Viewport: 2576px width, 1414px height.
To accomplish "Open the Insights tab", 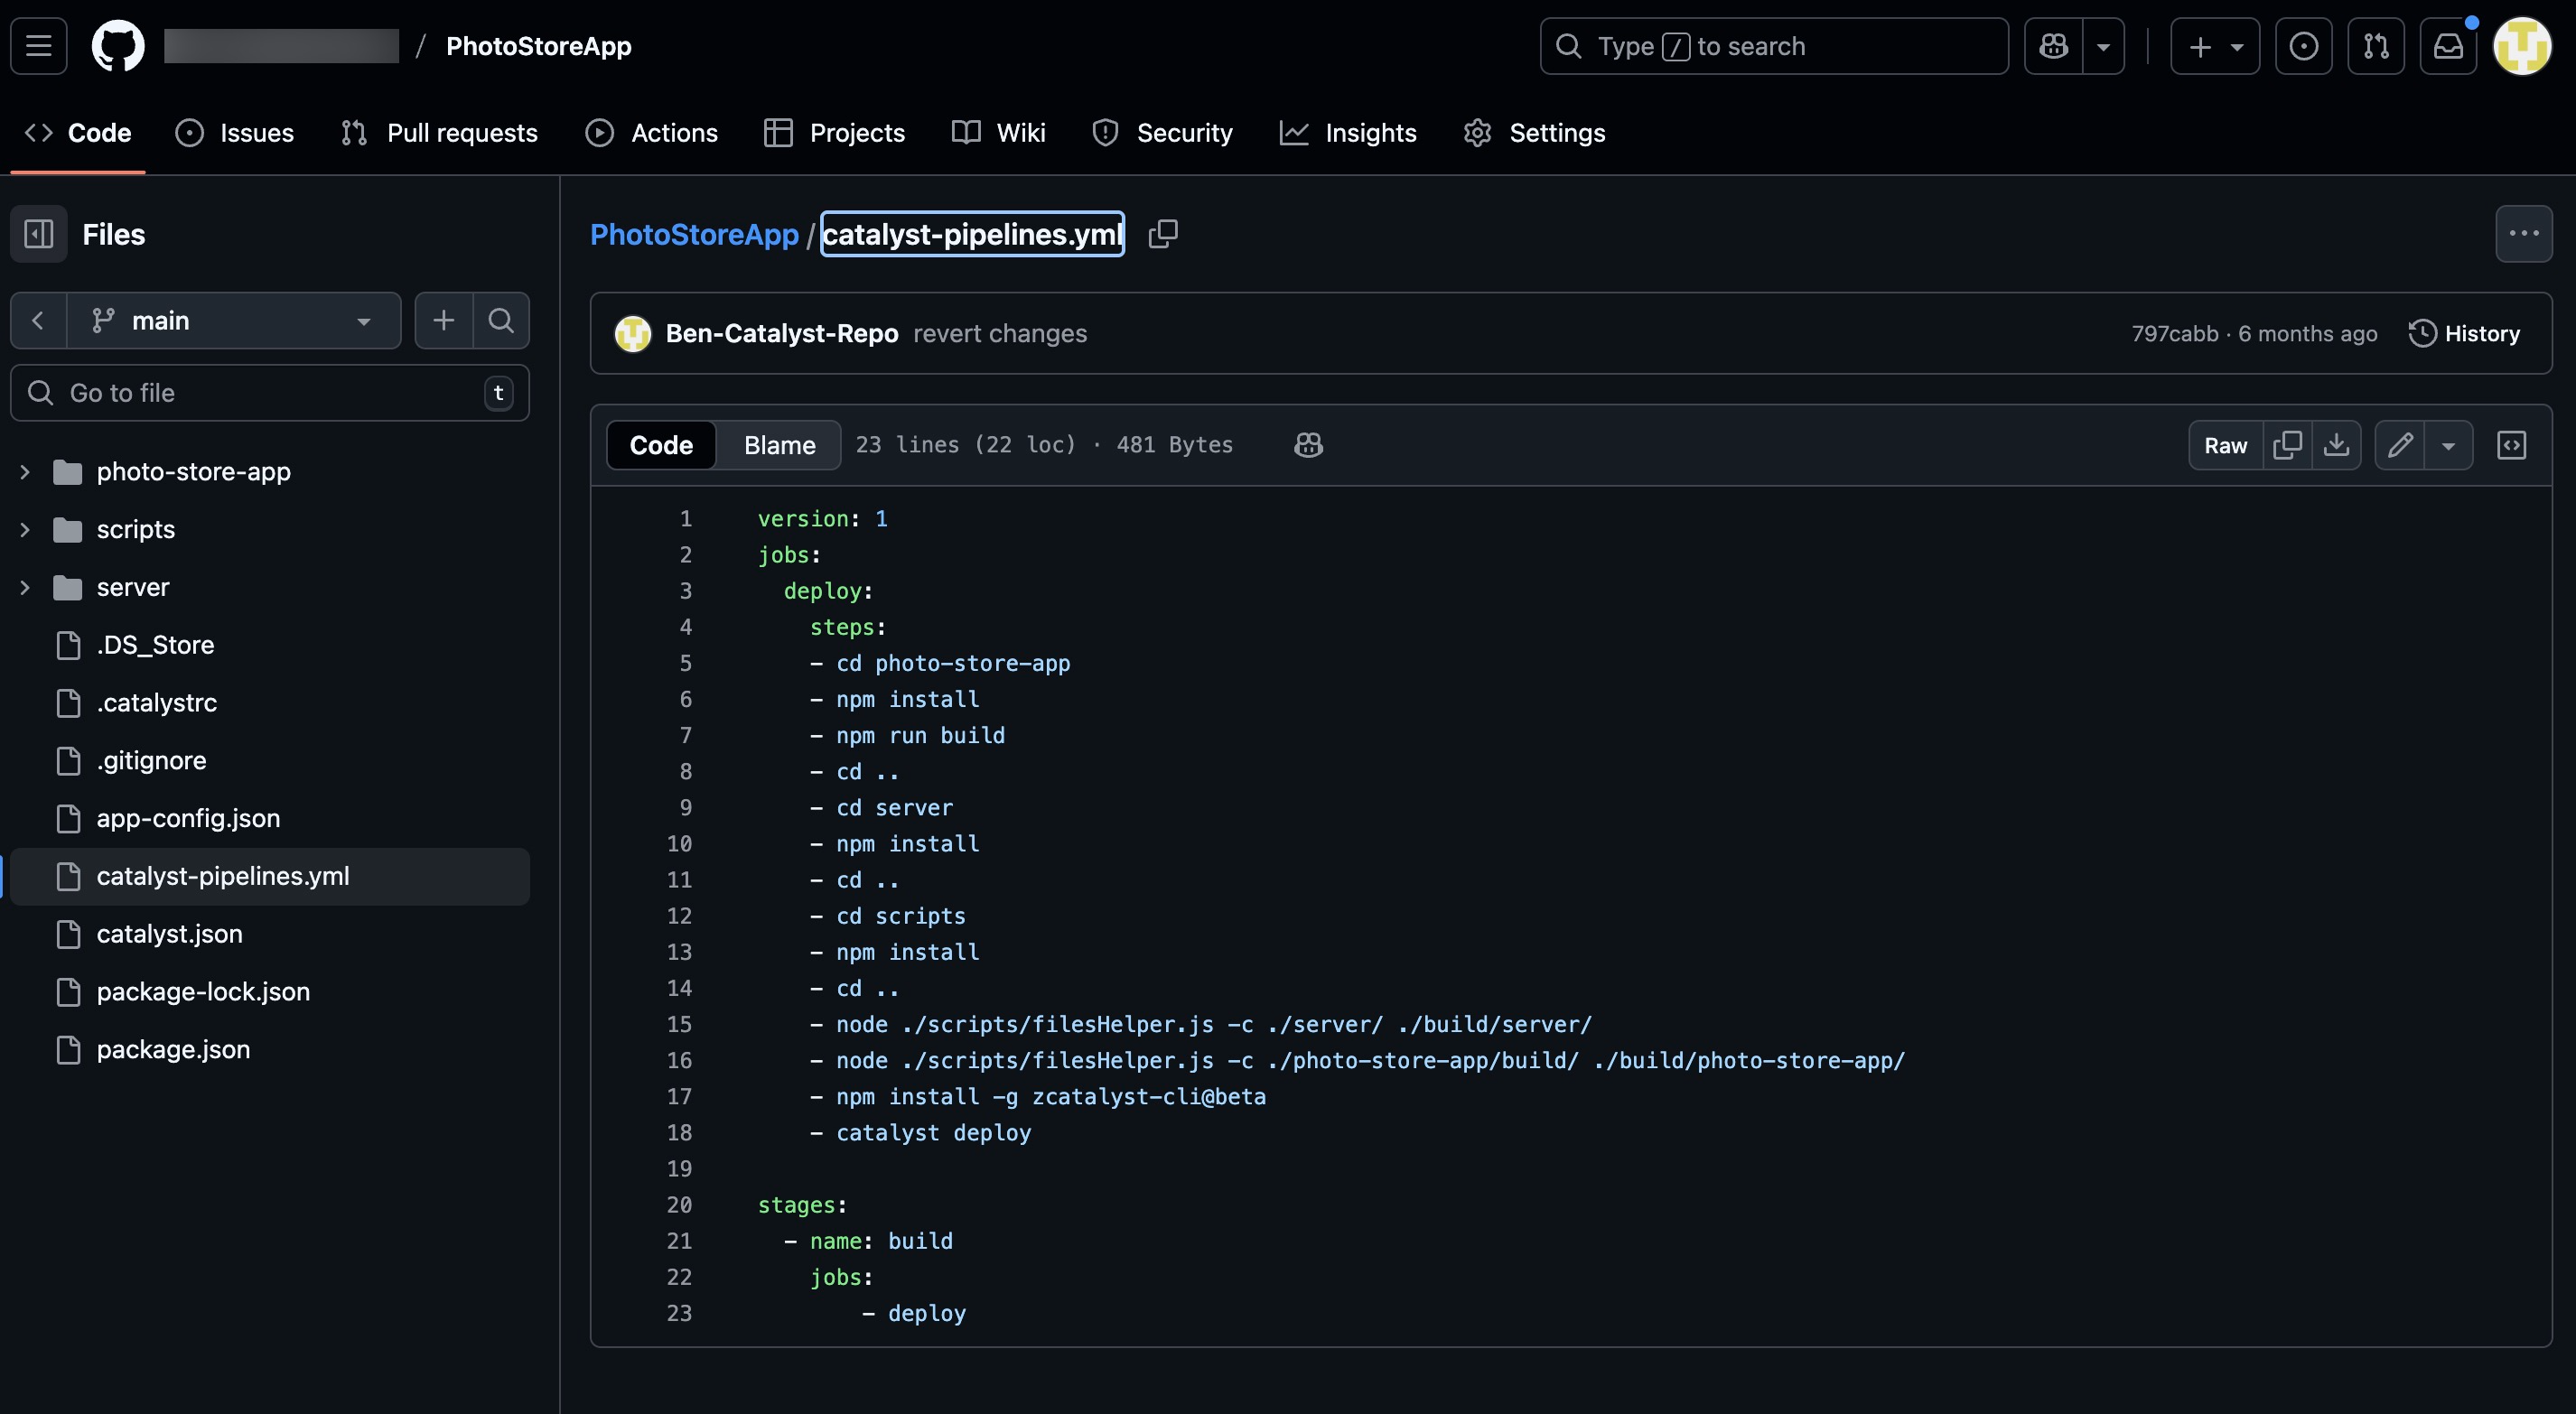I will tap(1348, 133).
